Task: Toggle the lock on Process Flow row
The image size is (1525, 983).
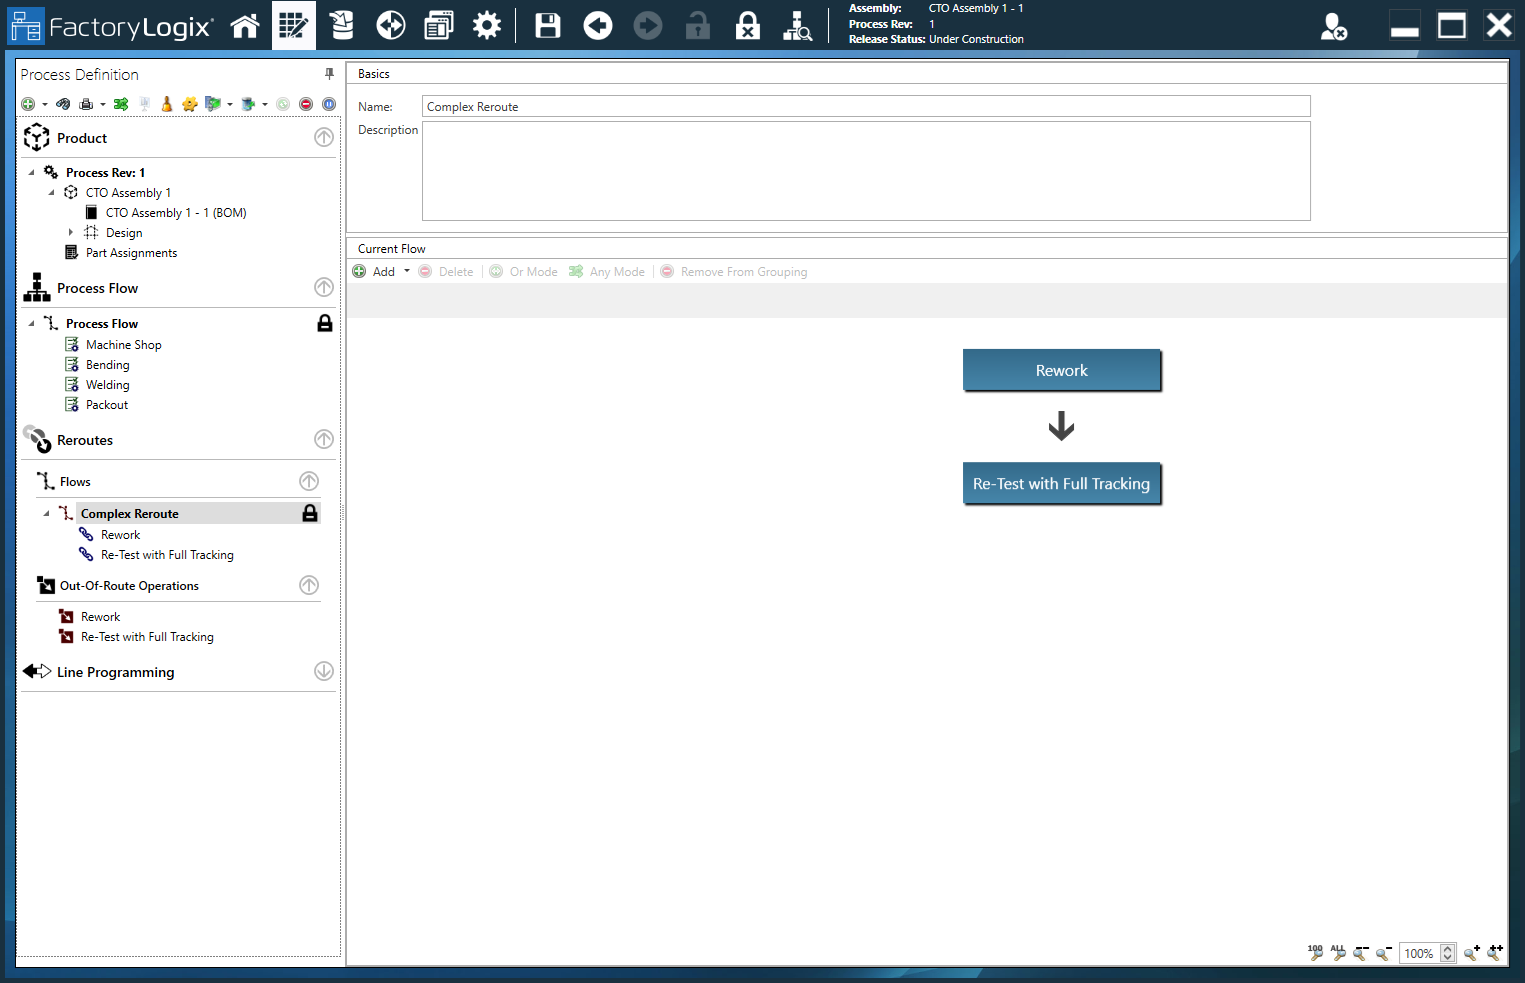Action: tap(325, 323)
